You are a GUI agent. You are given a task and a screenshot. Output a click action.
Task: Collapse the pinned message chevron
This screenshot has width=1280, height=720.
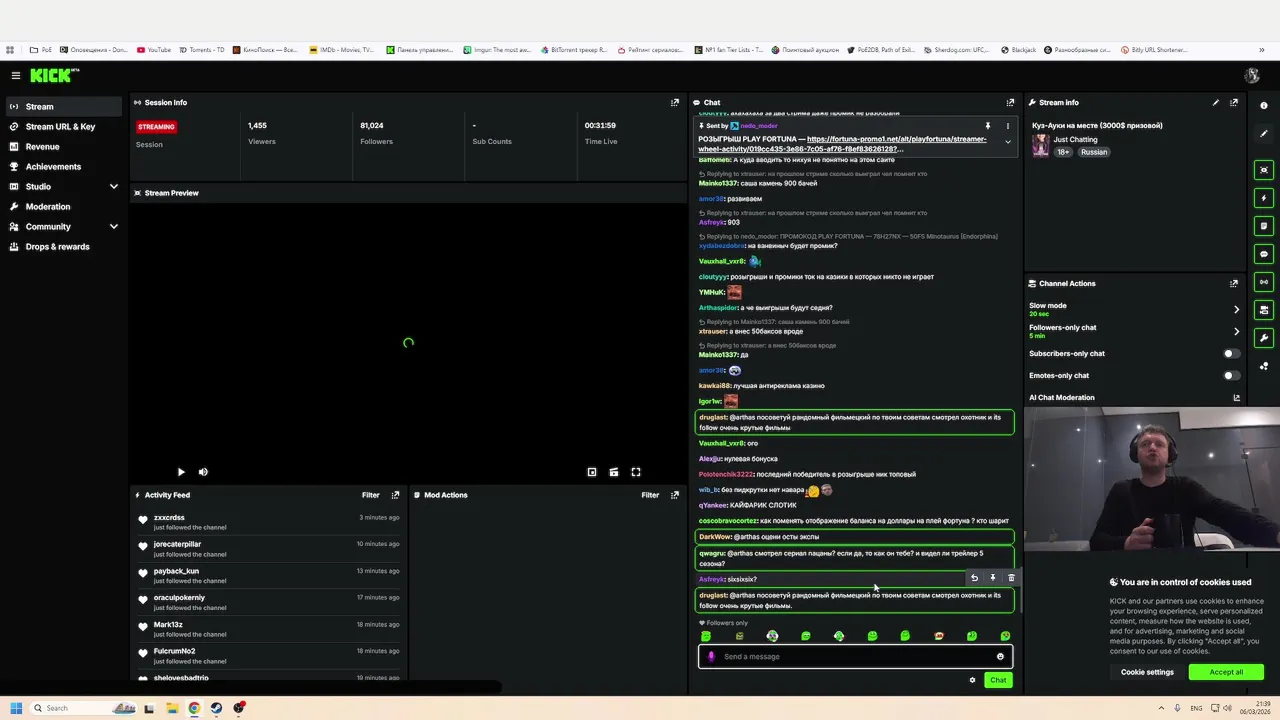click(1007, 142)
